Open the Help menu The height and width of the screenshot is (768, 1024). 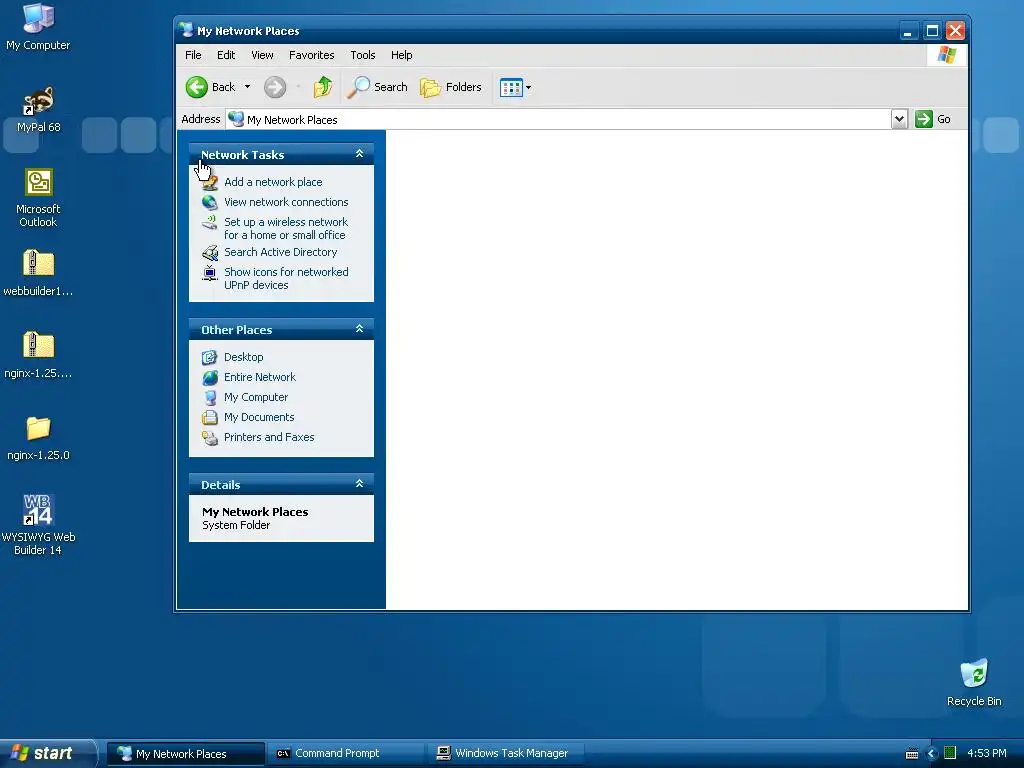pos(402,55)
